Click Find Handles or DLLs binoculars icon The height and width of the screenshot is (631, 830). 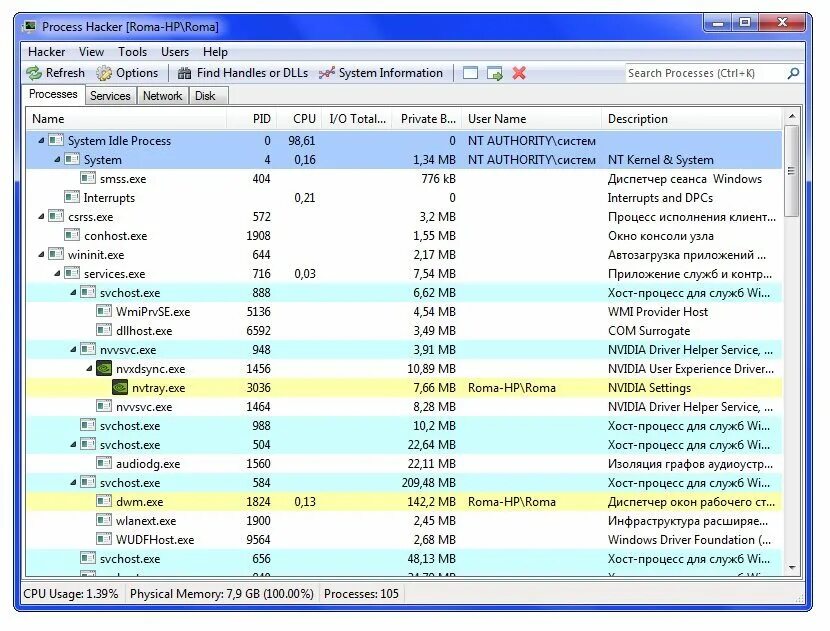184,73
